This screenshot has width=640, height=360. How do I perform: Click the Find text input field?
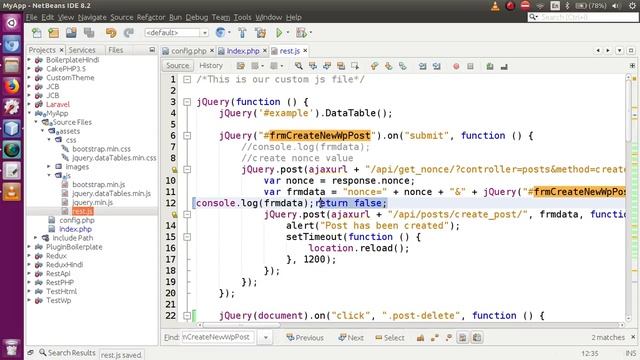point(218,337)
